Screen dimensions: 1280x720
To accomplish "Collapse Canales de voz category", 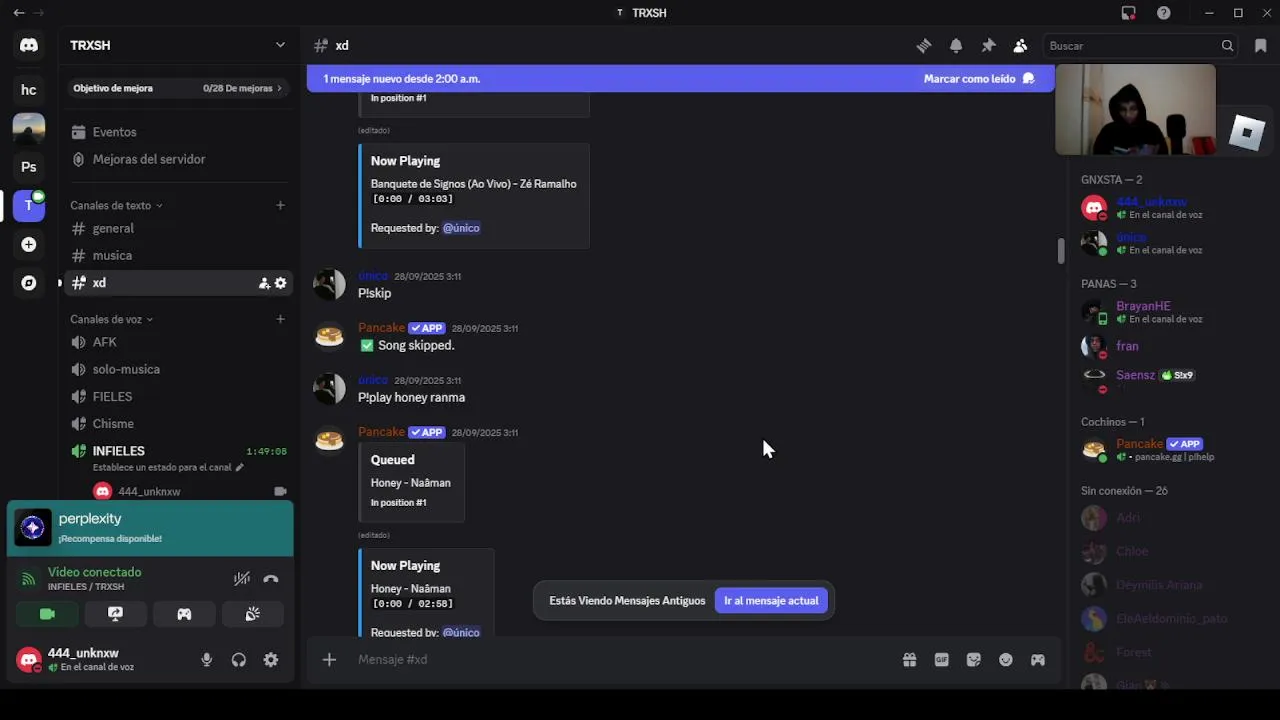I will [x=111, y=319].
